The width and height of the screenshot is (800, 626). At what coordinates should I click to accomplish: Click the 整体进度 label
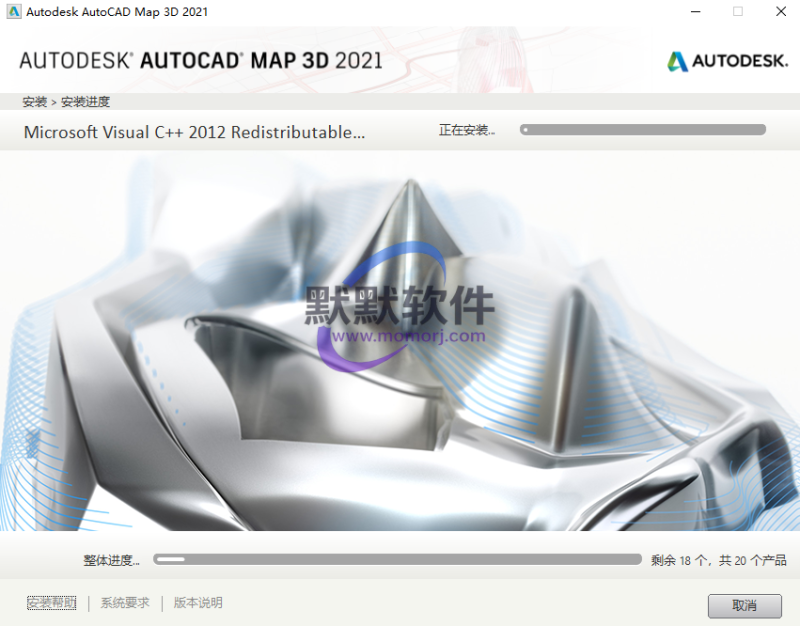[x=111, y=561]
